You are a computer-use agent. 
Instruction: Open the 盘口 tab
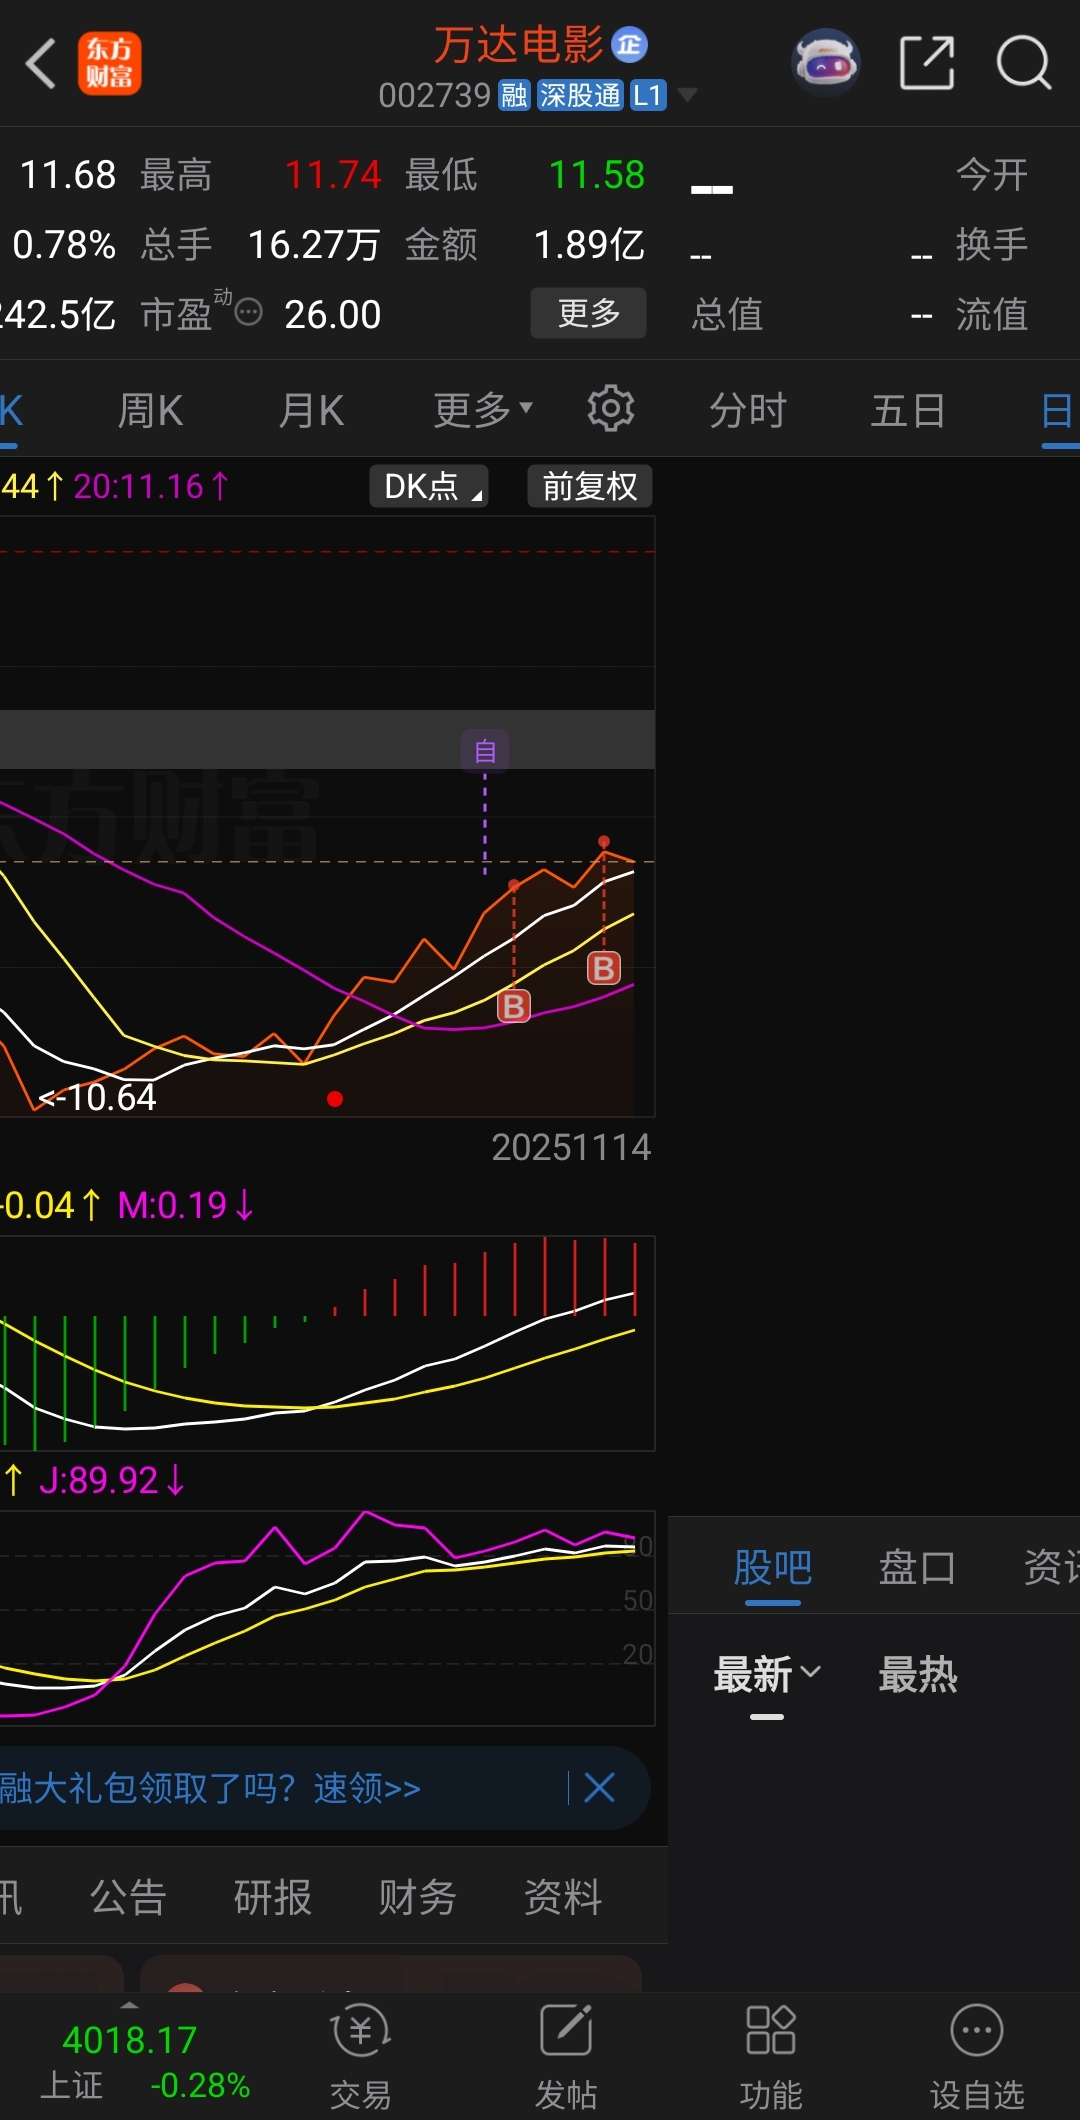(917, 1567)
